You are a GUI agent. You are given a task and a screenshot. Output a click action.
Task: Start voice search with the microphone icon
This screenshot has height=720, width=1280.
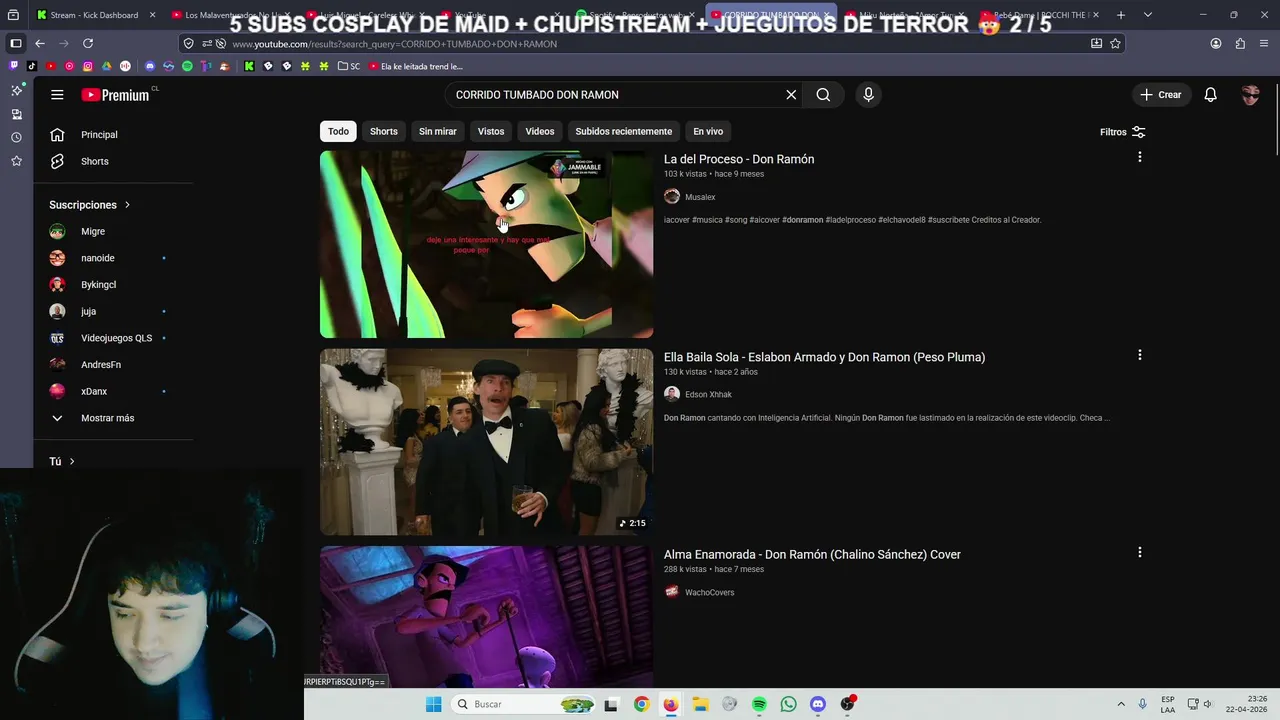tap(868, 95)
